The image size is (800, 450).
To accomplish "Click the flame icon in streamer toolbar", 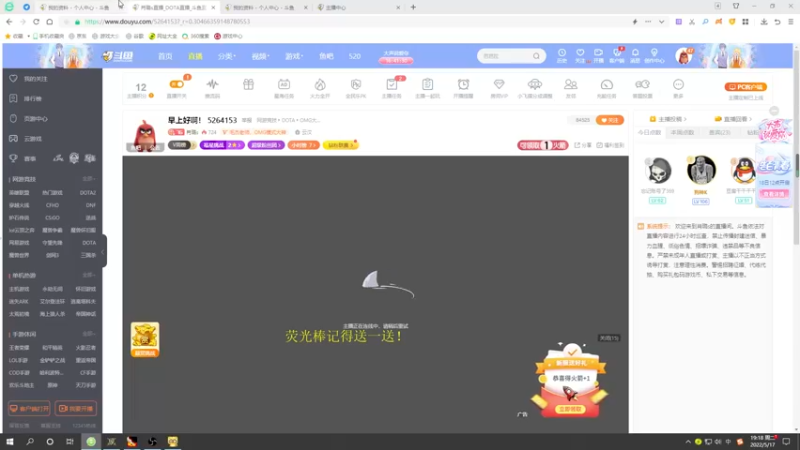I will coord(320,84).
